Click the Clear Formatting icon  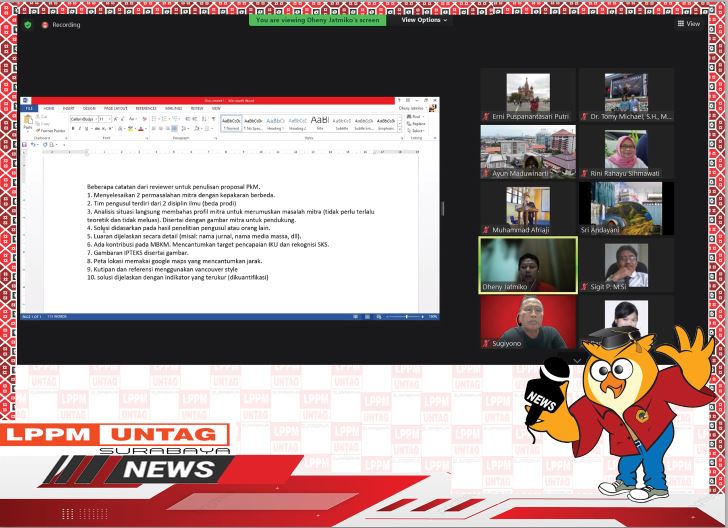[144, 119]
